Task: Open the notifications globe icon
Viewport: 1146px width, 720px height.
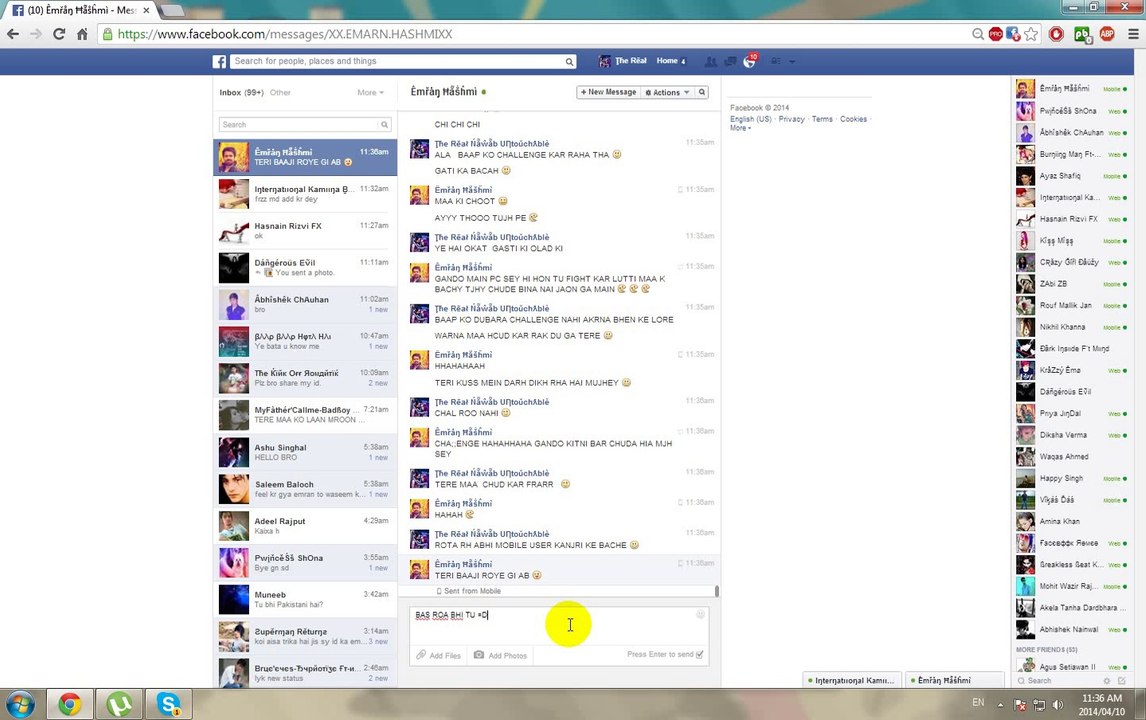Action: pyautogui.click(x=749, y=61)
